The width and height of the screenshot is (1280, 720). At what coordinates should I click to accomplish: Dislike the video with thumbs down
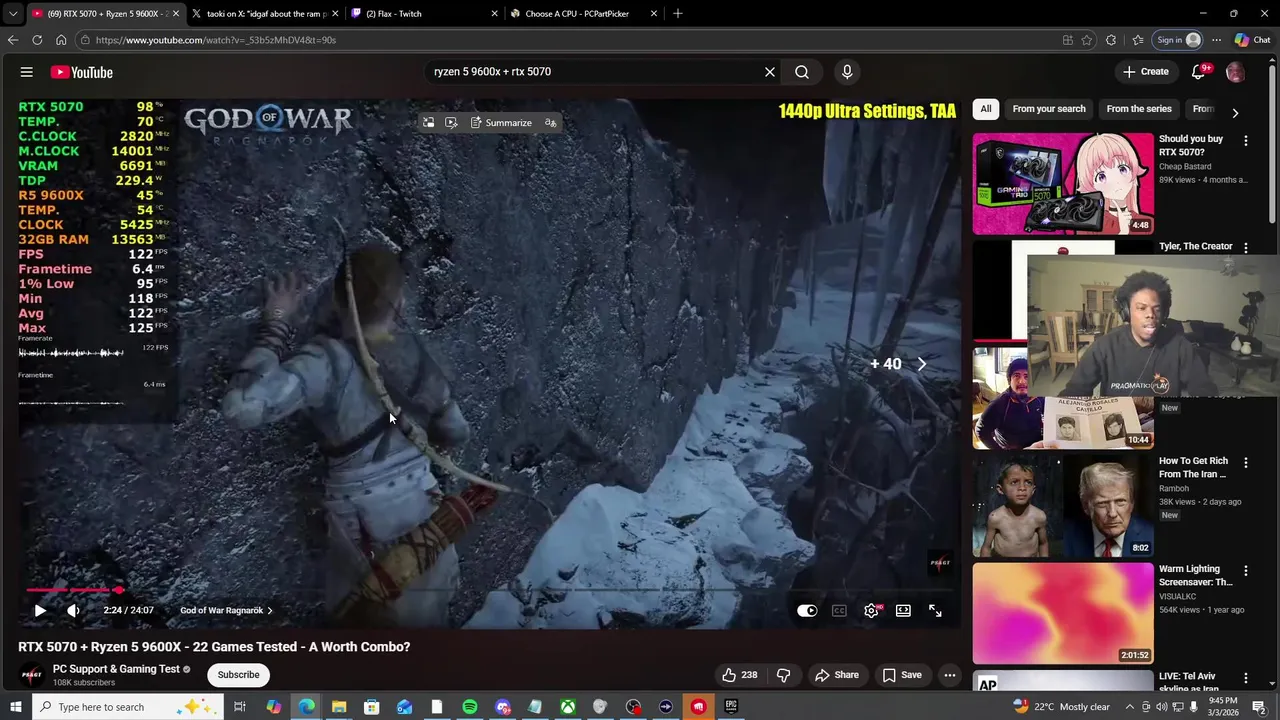click(x=783, y=675)
